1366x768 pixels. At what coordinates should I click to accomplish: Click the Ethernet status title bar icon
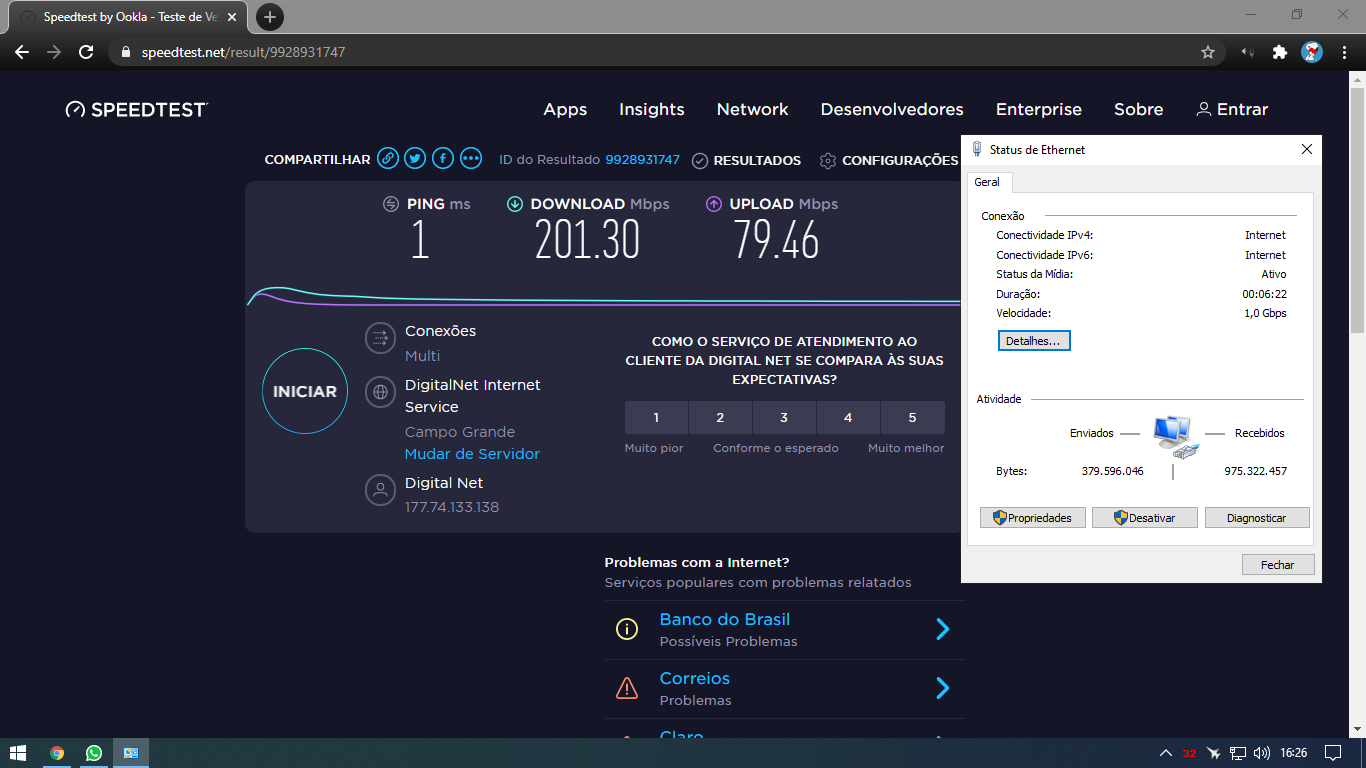point(977,149)
